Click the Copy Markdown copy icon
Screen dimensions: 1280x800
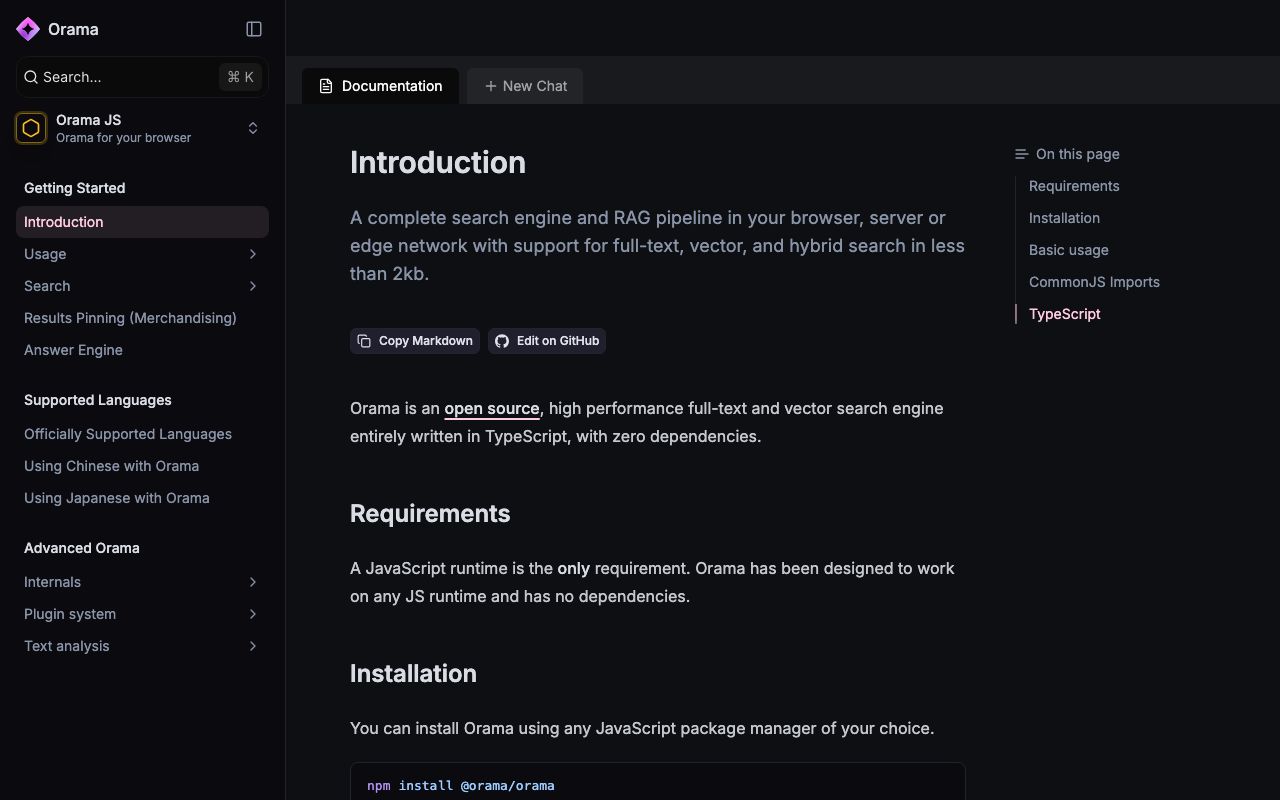click(364, 341)
